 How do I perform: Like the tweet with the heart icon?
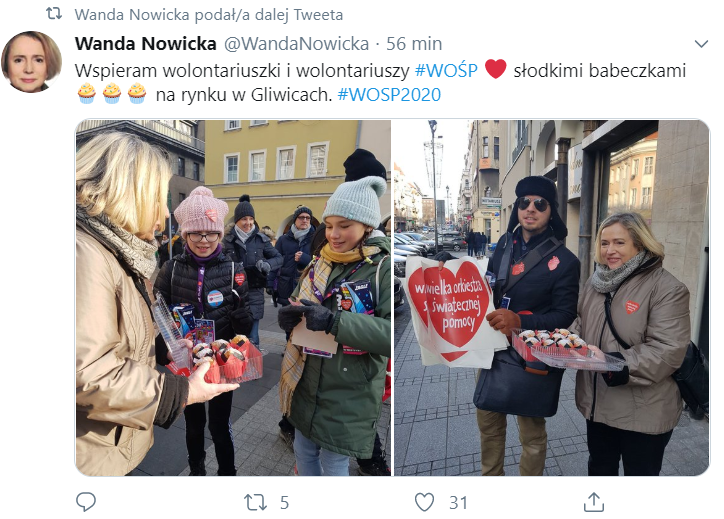pos(424,502)
